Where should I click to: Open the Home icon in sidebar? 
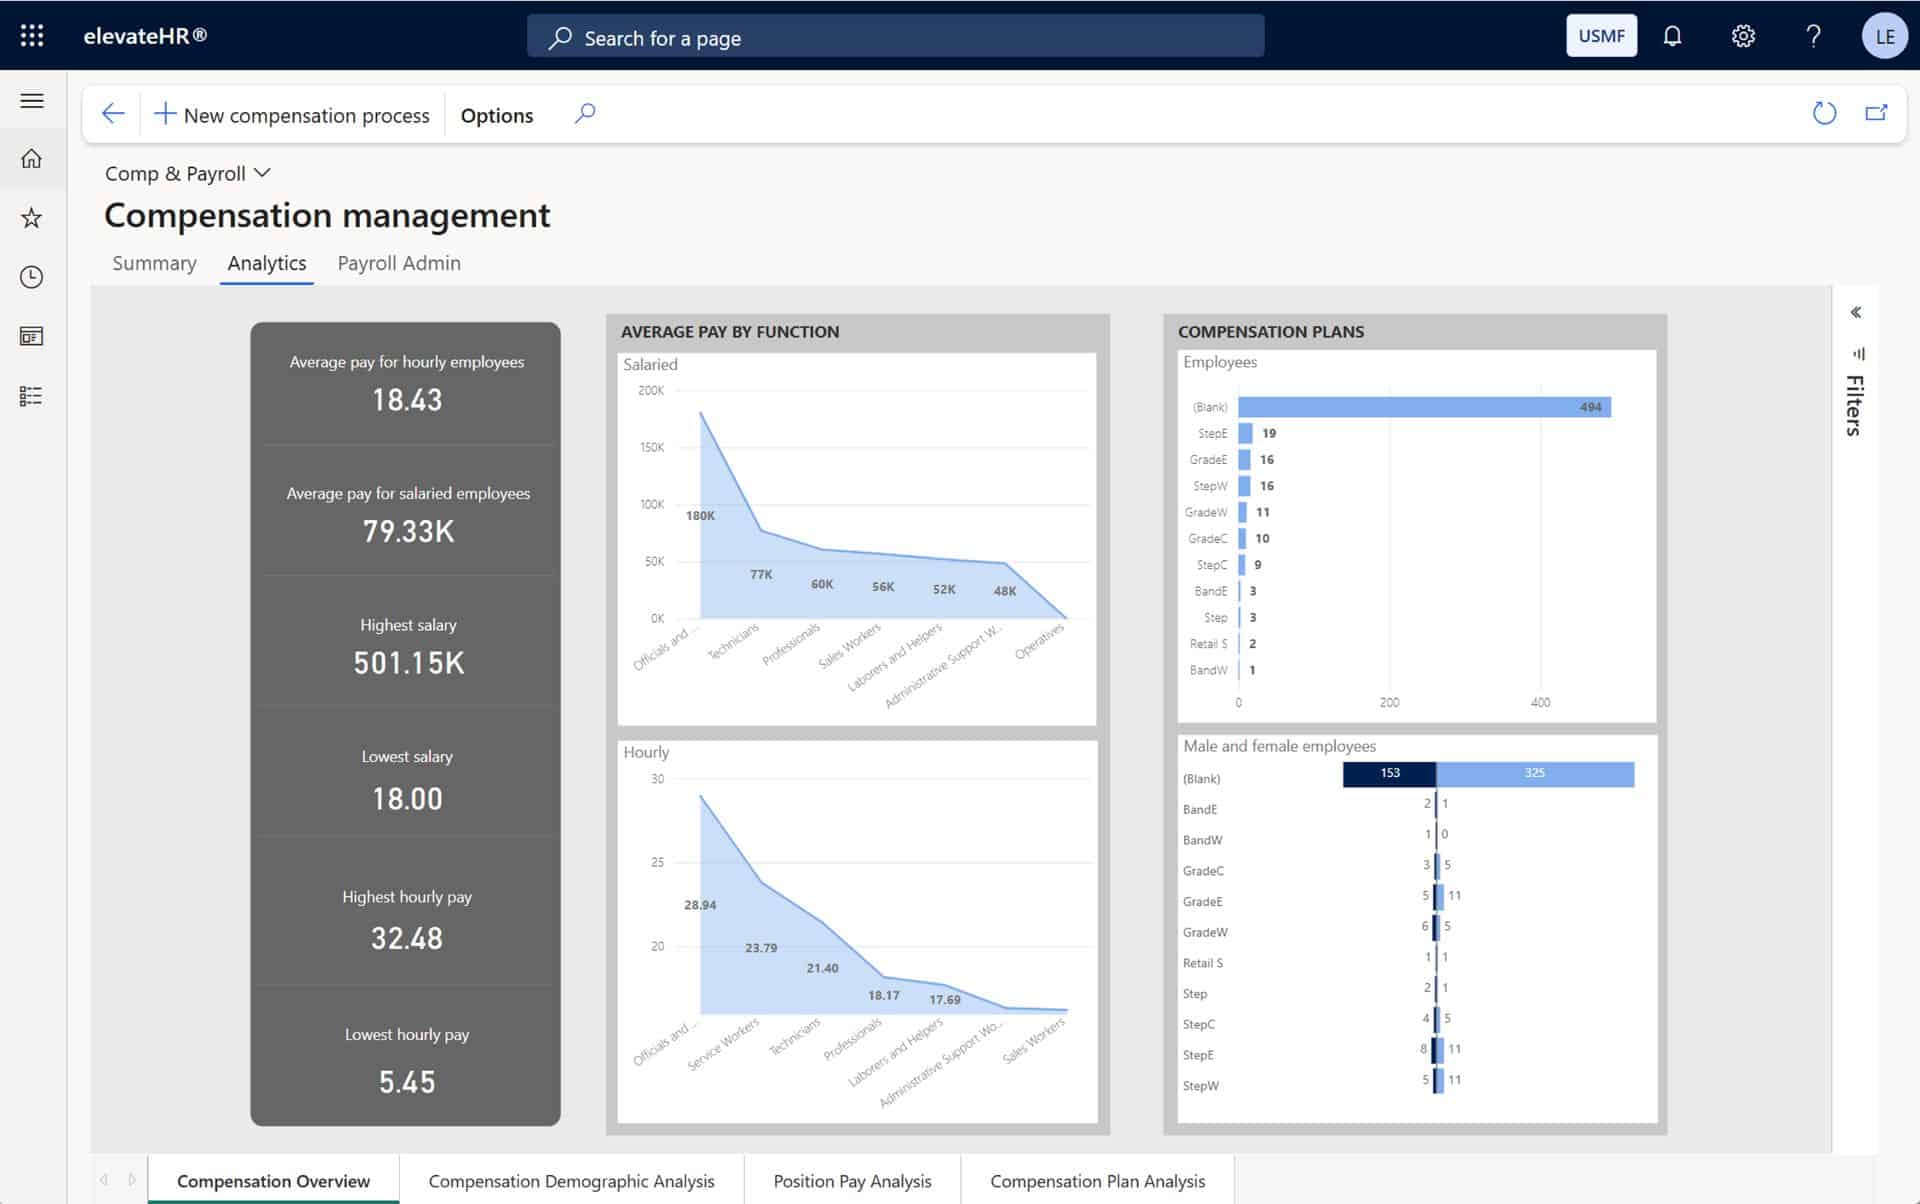32,159
